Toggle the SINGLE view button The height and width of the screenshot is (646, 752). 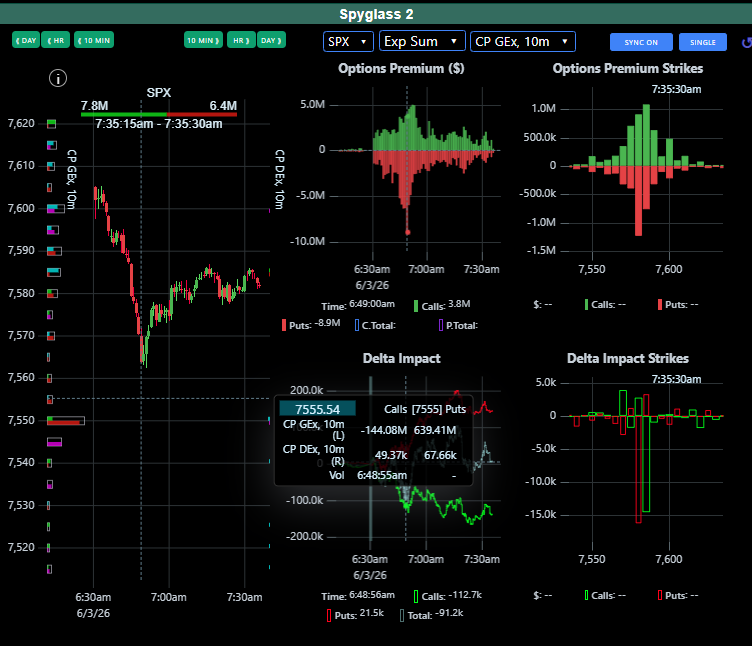(x=703, y=42)
